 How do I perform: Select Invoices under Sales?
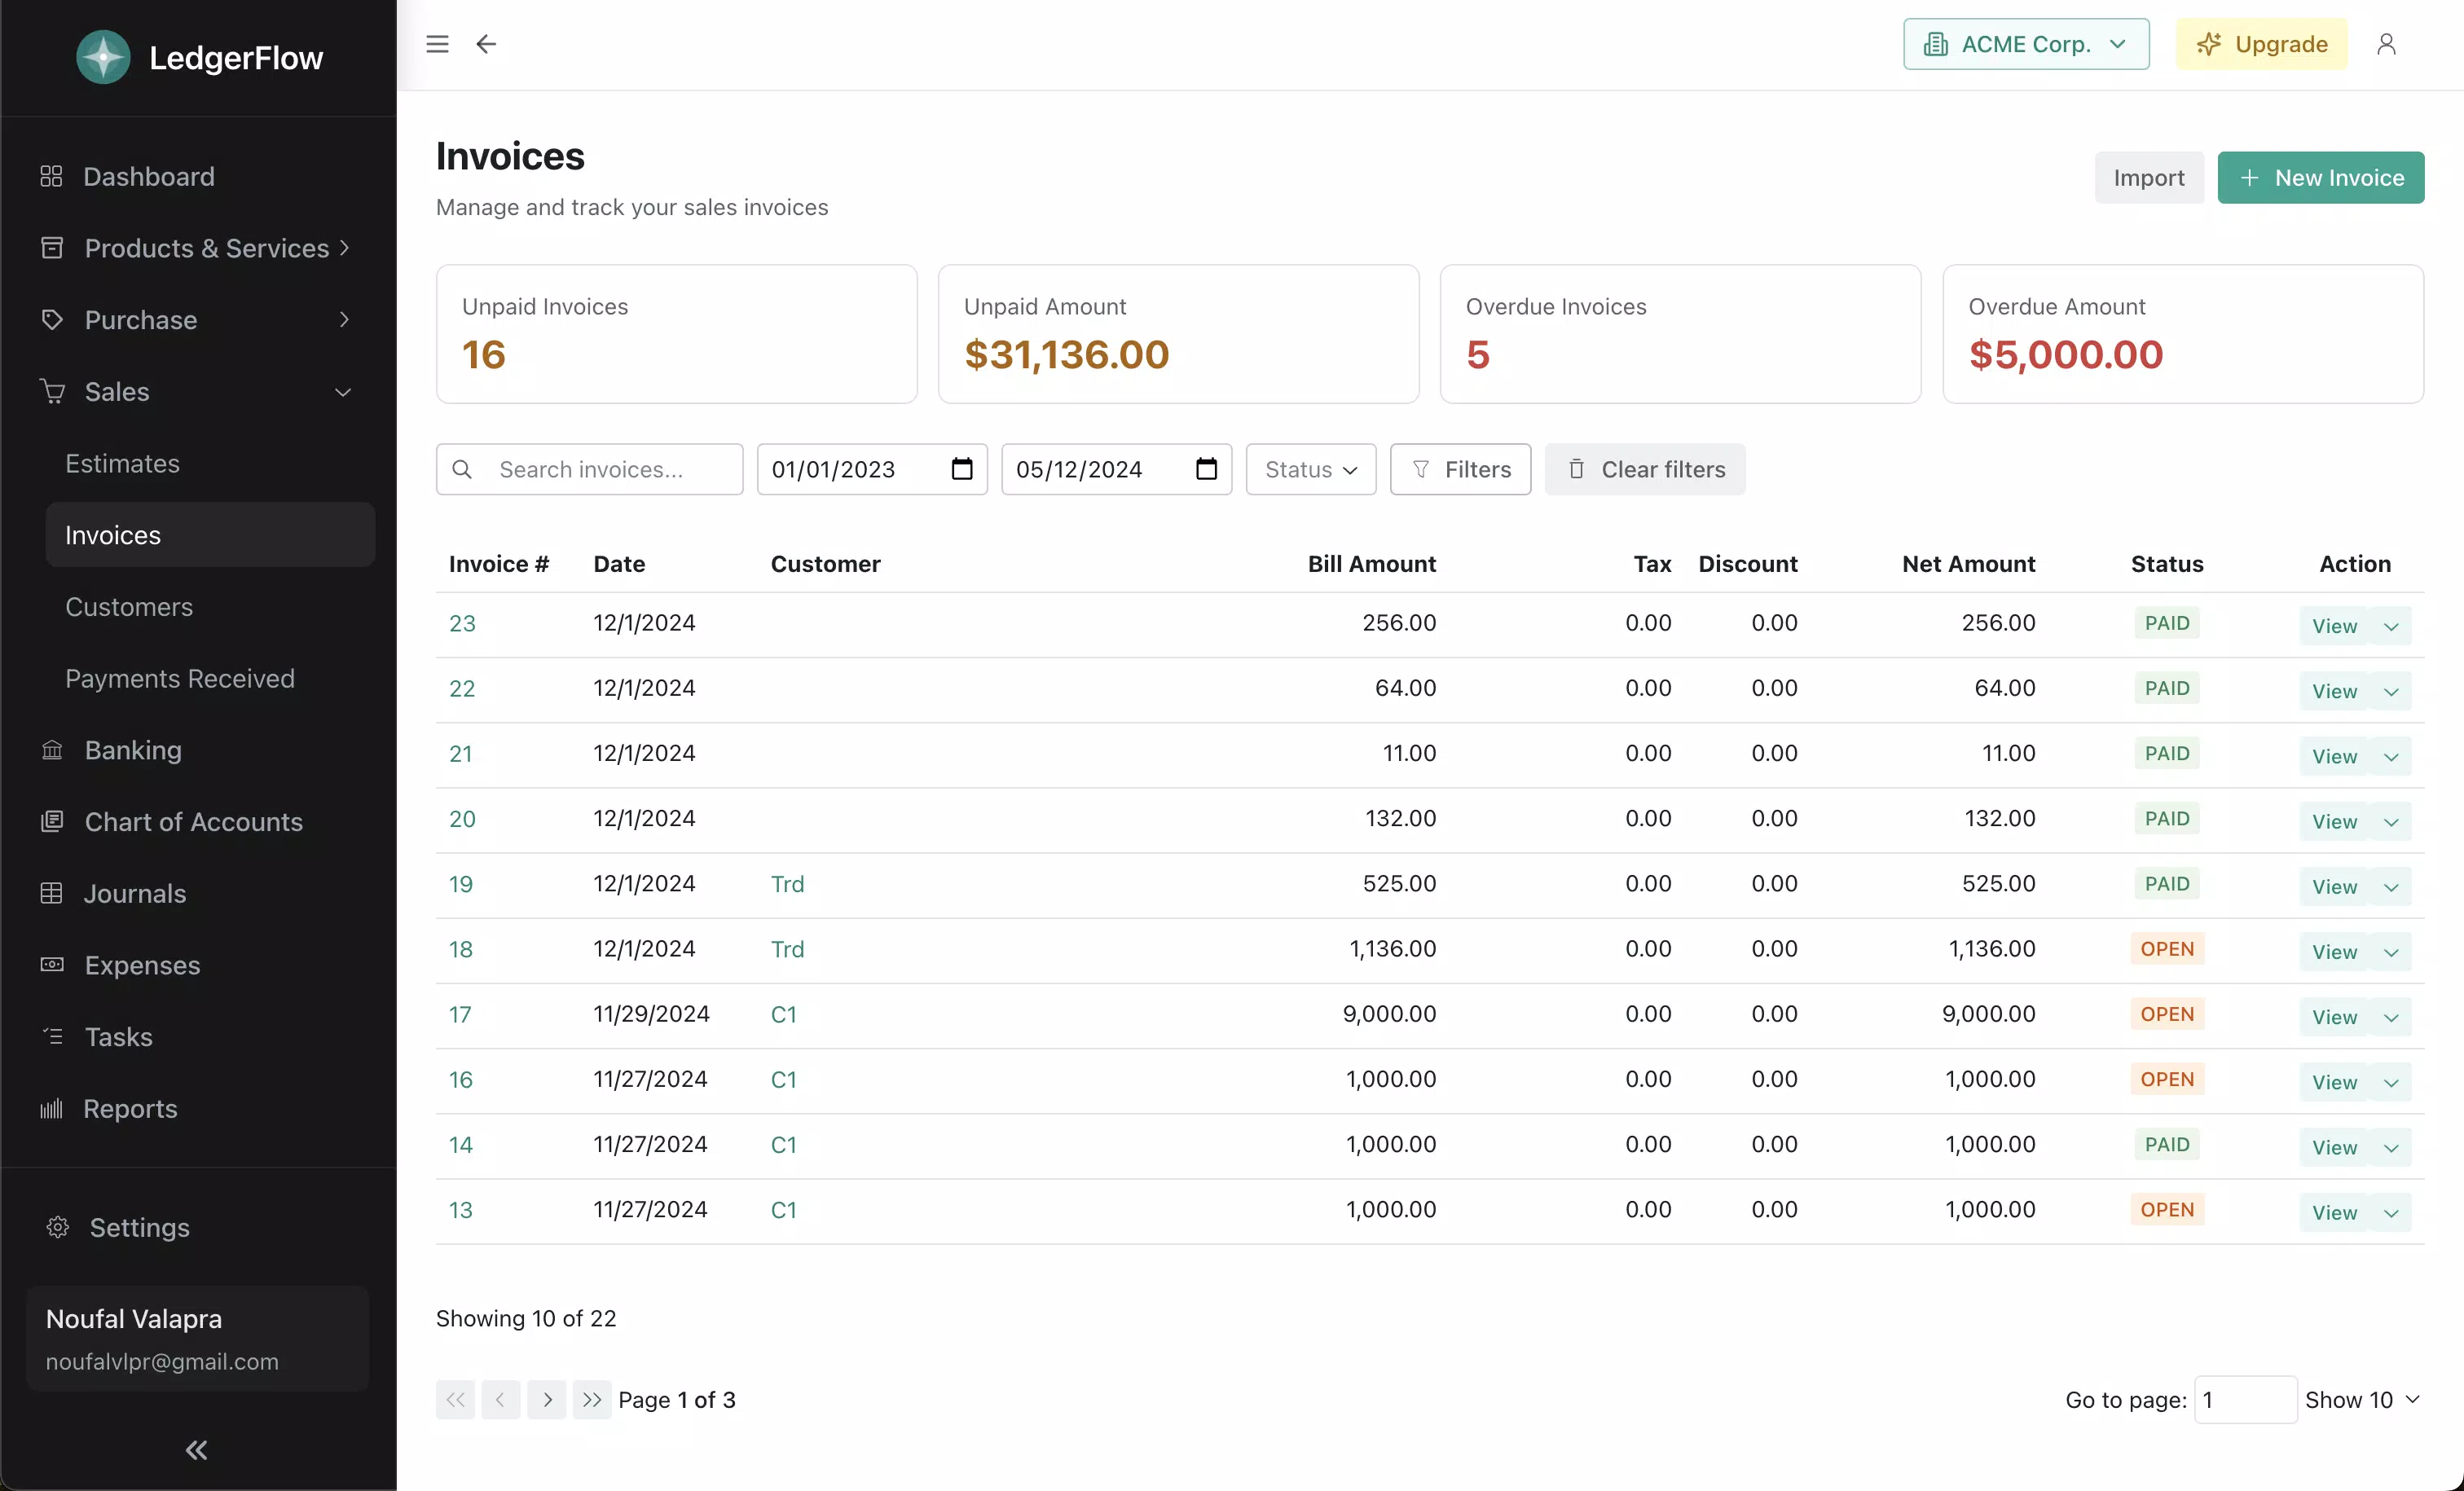tap(210, 535)
